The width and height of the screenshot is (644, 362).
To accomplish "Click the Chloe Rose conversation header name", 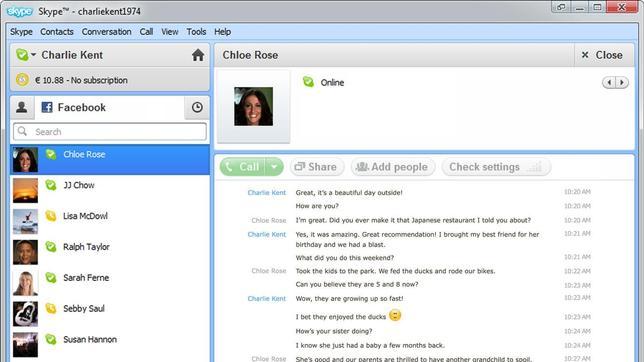I will 250,55.
